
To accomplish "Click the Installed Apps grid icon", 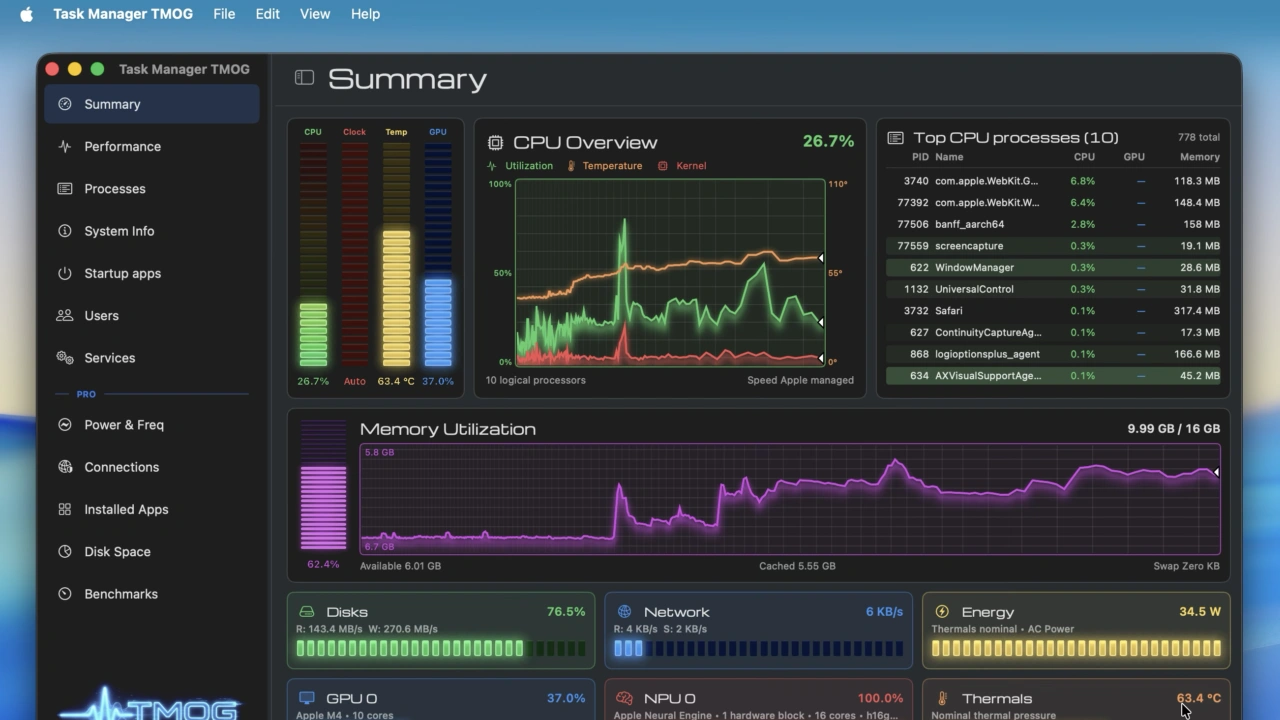I will pyautogui.click(x=65, y=509).
